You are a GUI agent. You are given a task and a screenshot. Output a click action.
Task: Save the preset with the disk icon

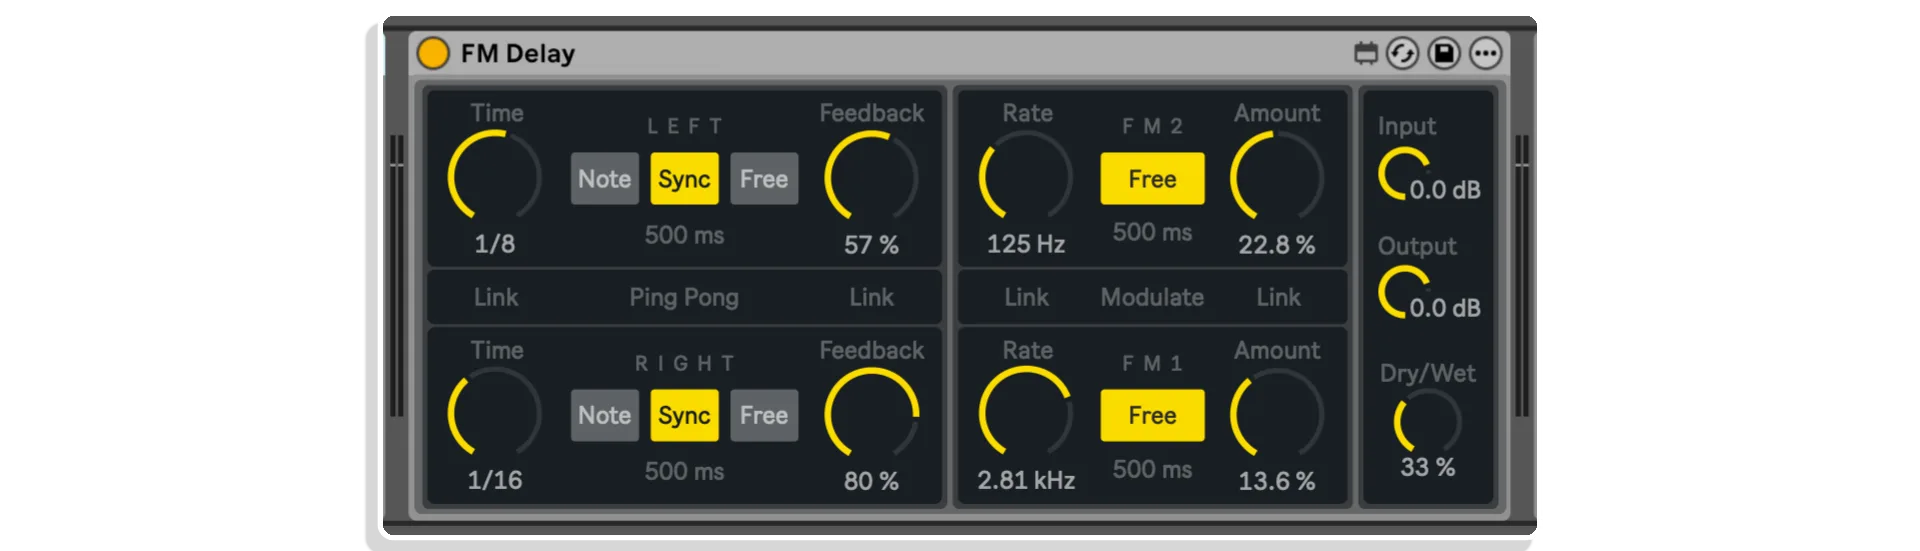point(1444,53)
